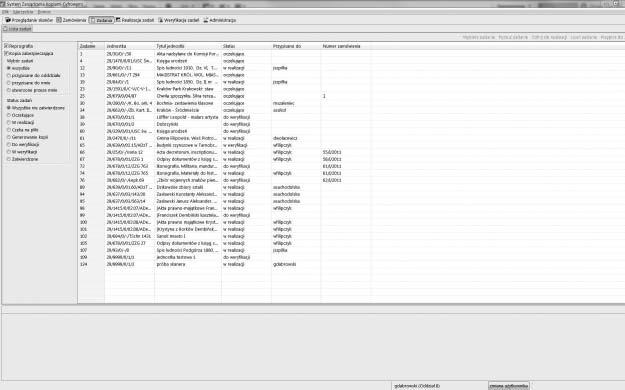Viewport: 625px width, 390px height.
Task: Open the Administracja toolbar section
Action: tap(220, 20)
